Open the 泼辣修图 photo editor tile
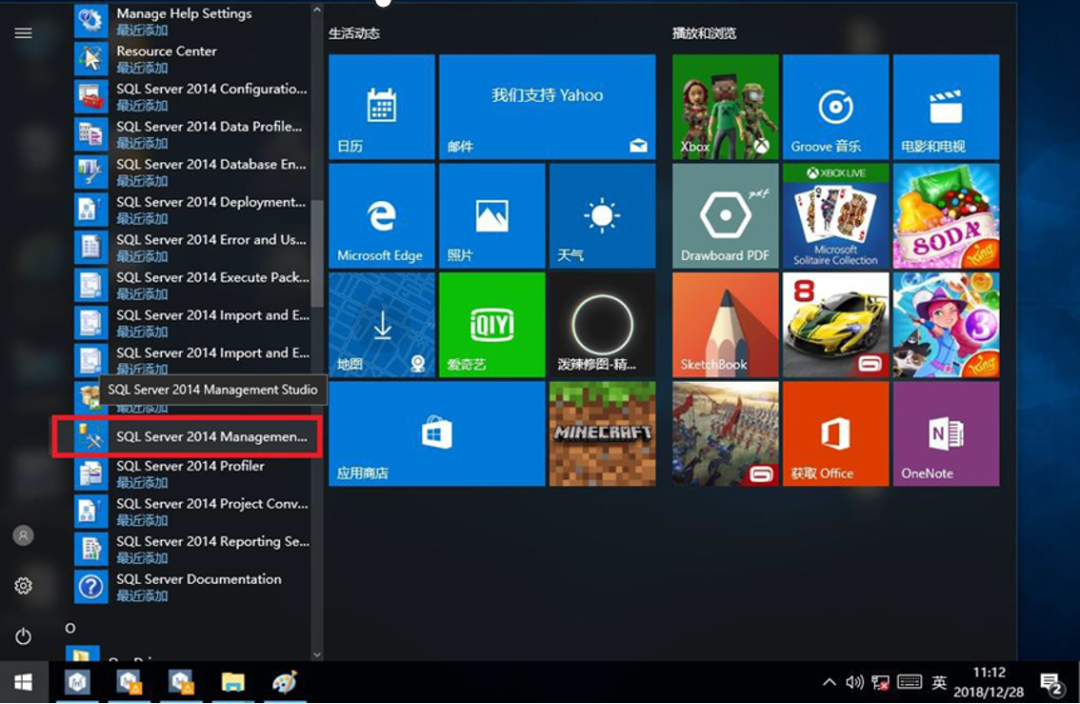 602,325
